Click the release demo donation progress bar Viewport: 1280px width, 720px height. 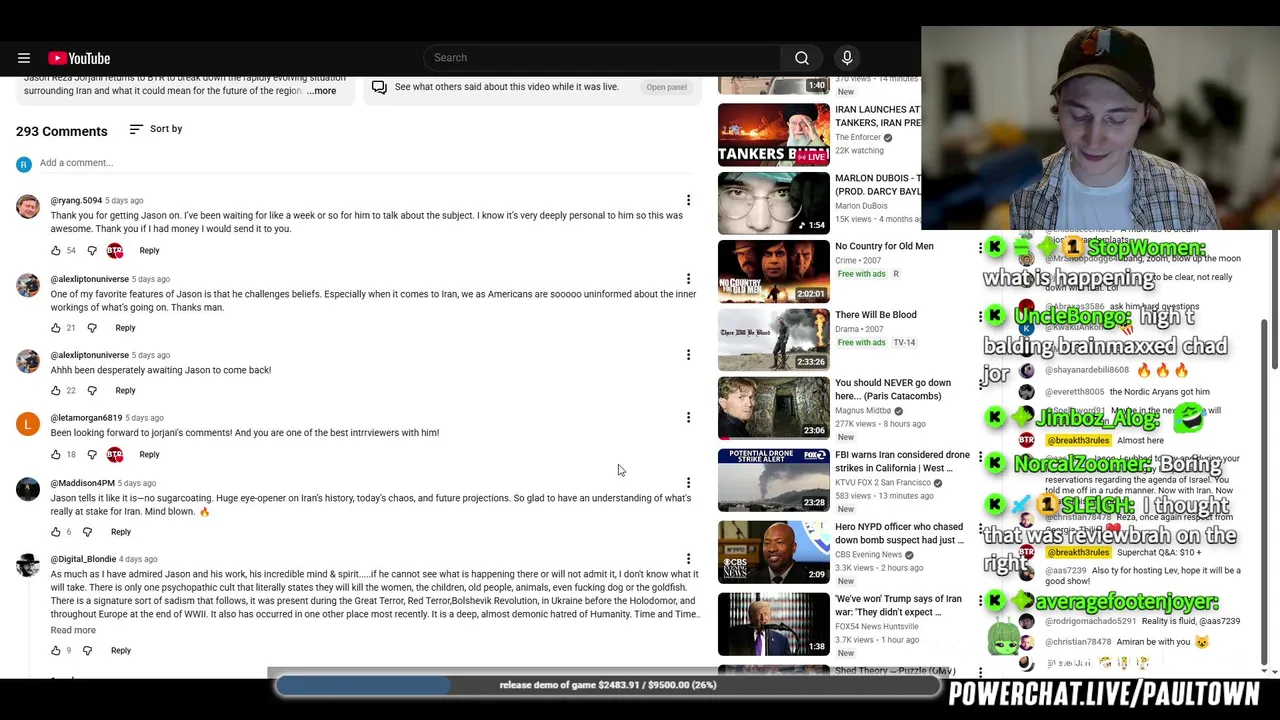(x=608, y=685)
